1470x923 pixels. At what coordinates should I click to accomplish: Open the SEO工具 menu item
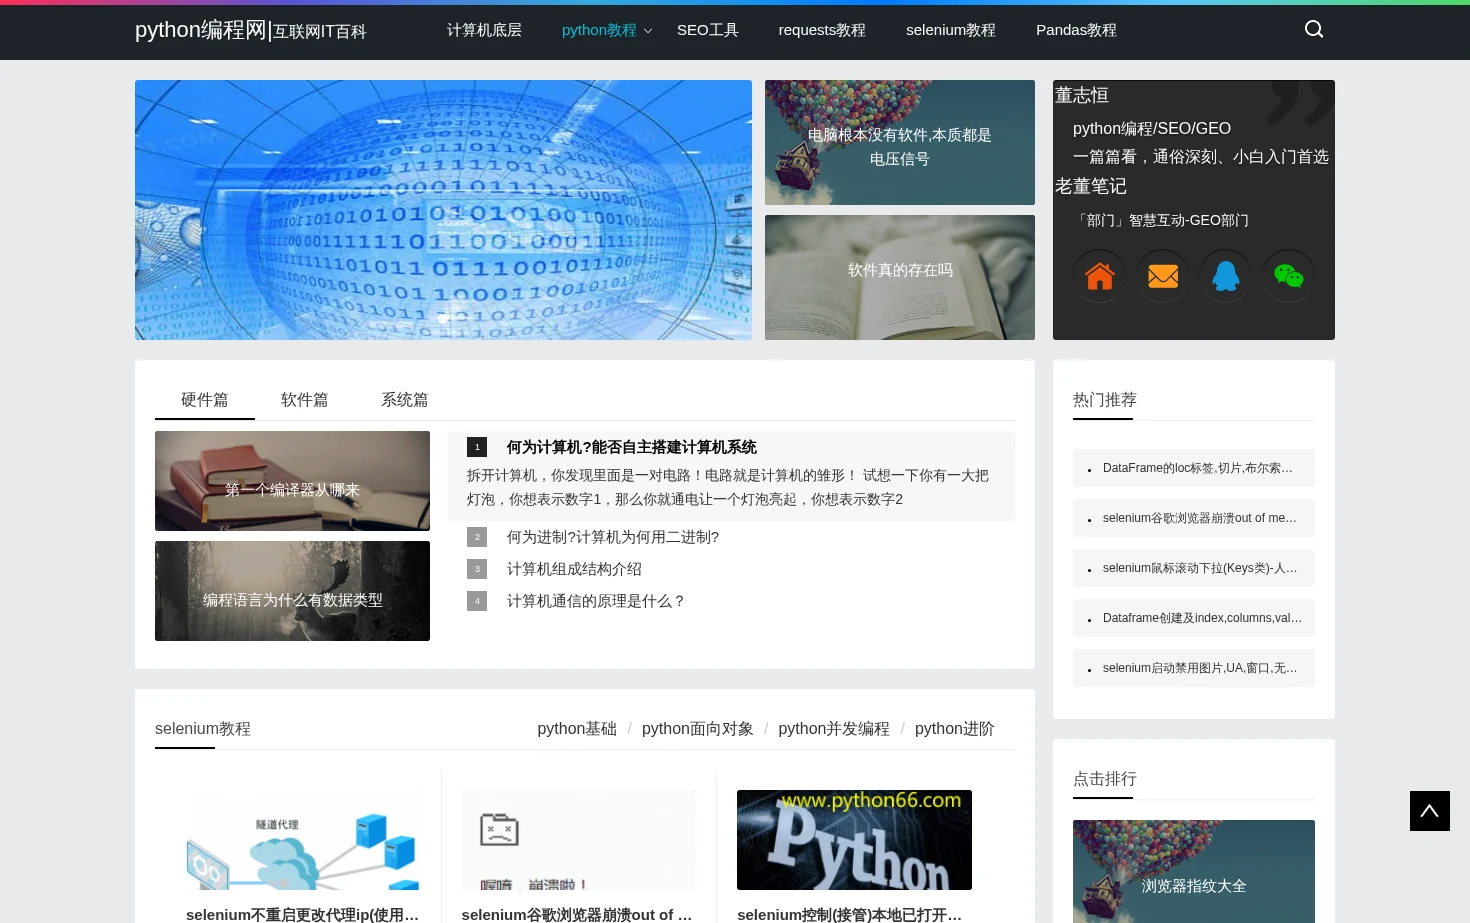coord(708,30)
